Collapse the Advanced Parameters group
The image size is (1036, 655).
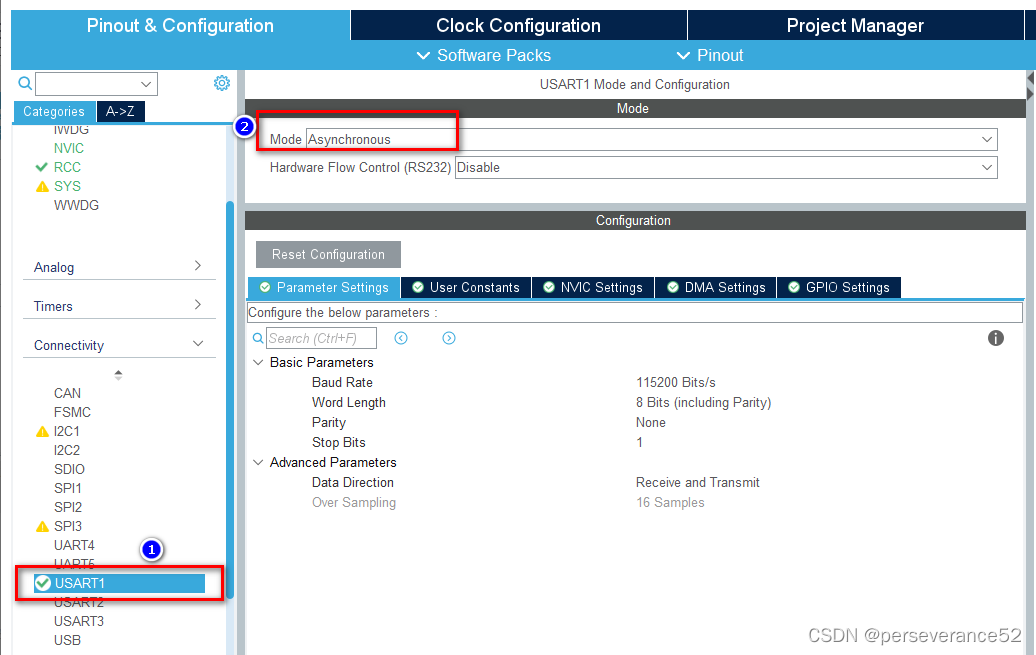pos(258,462)
